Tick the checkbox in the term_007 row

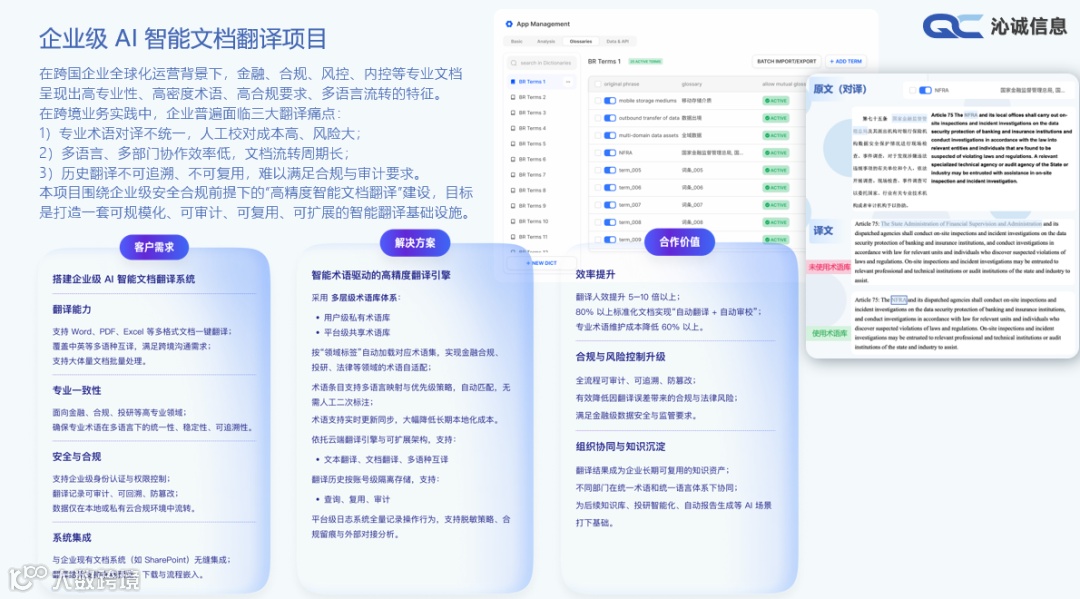pos(597,204)
